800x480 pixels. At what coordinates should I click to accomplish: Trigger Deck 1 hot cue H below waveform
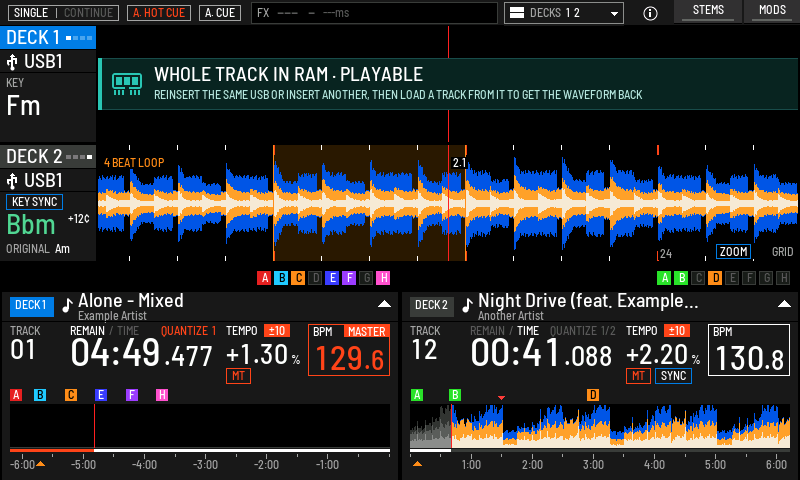383,278
